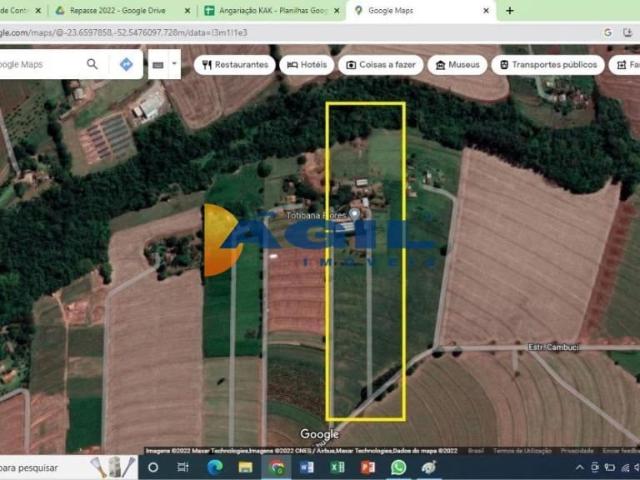Expand the keyboard input tools dropdown arrow

pyautogui.click(x=174, y=64)
